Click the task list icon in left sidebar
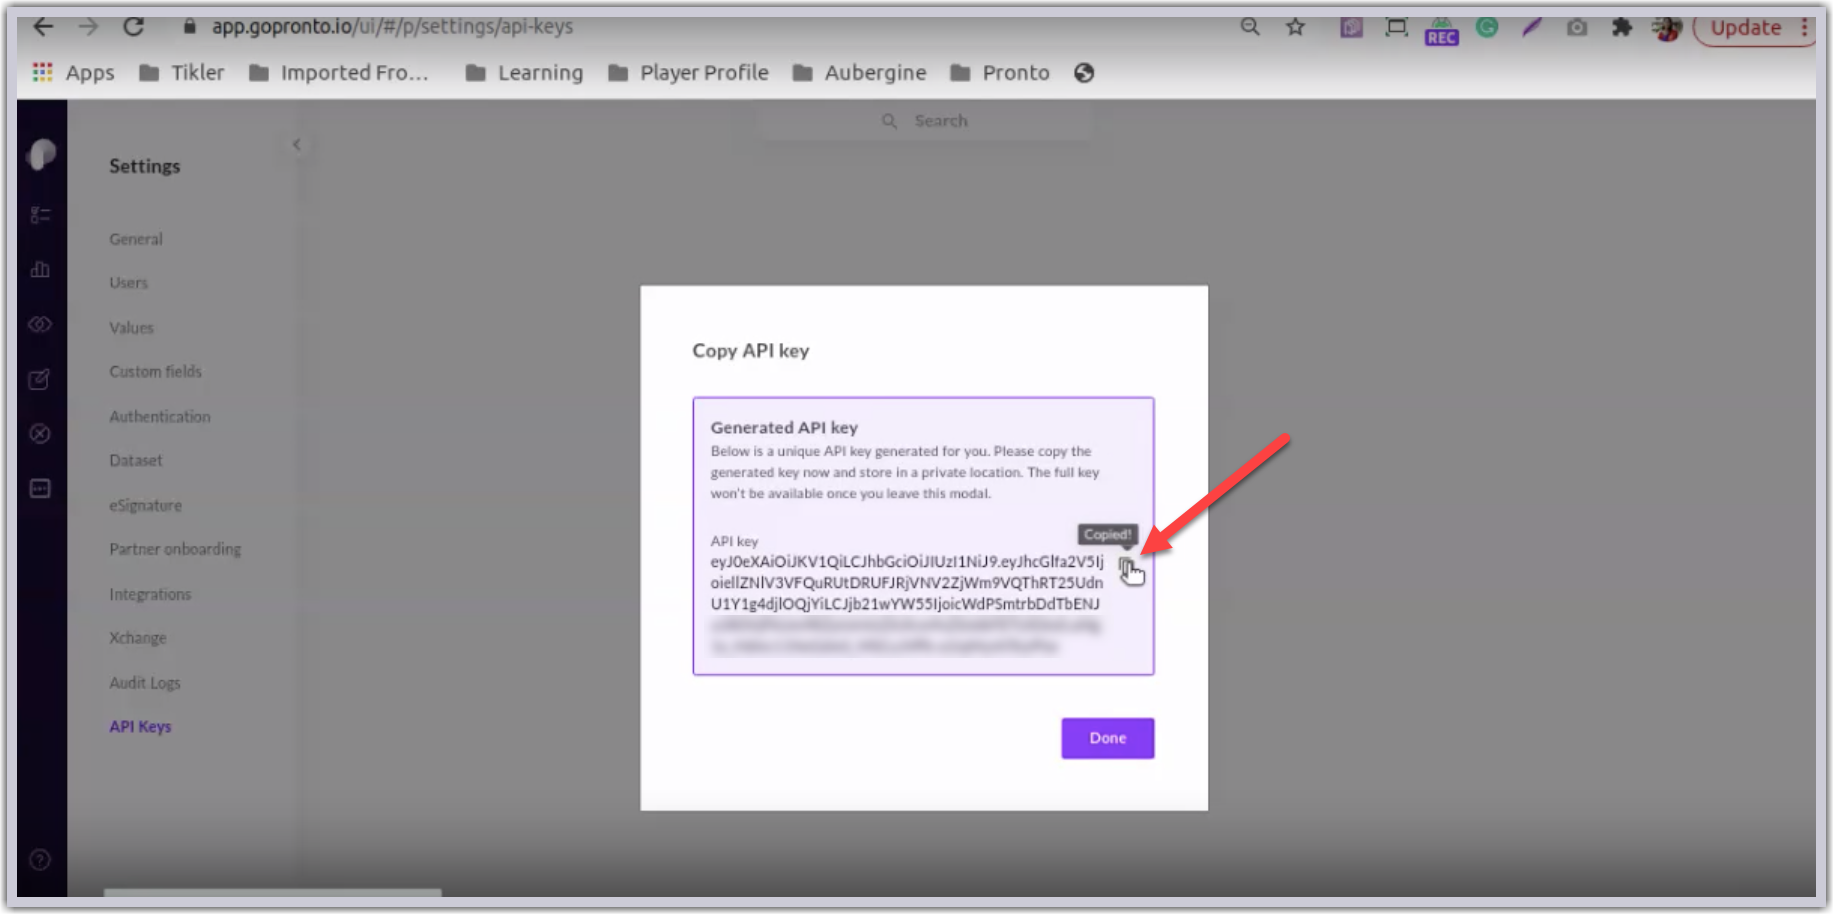The image size is (1834, 915). point(40,215)
